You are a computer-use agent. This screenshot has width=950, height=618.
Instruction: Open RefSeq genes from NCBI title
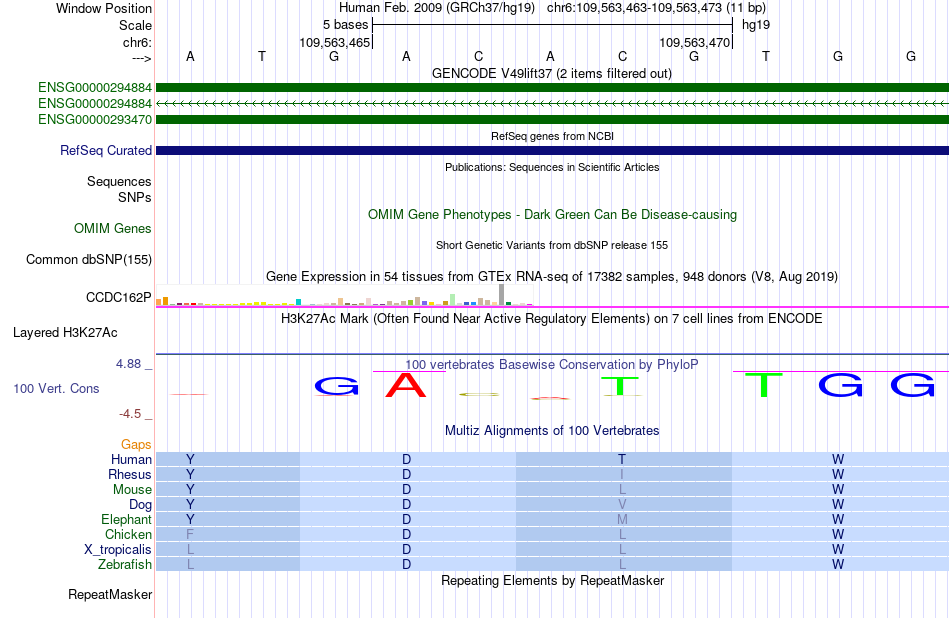pyautogui.click(x=552, y=136)
